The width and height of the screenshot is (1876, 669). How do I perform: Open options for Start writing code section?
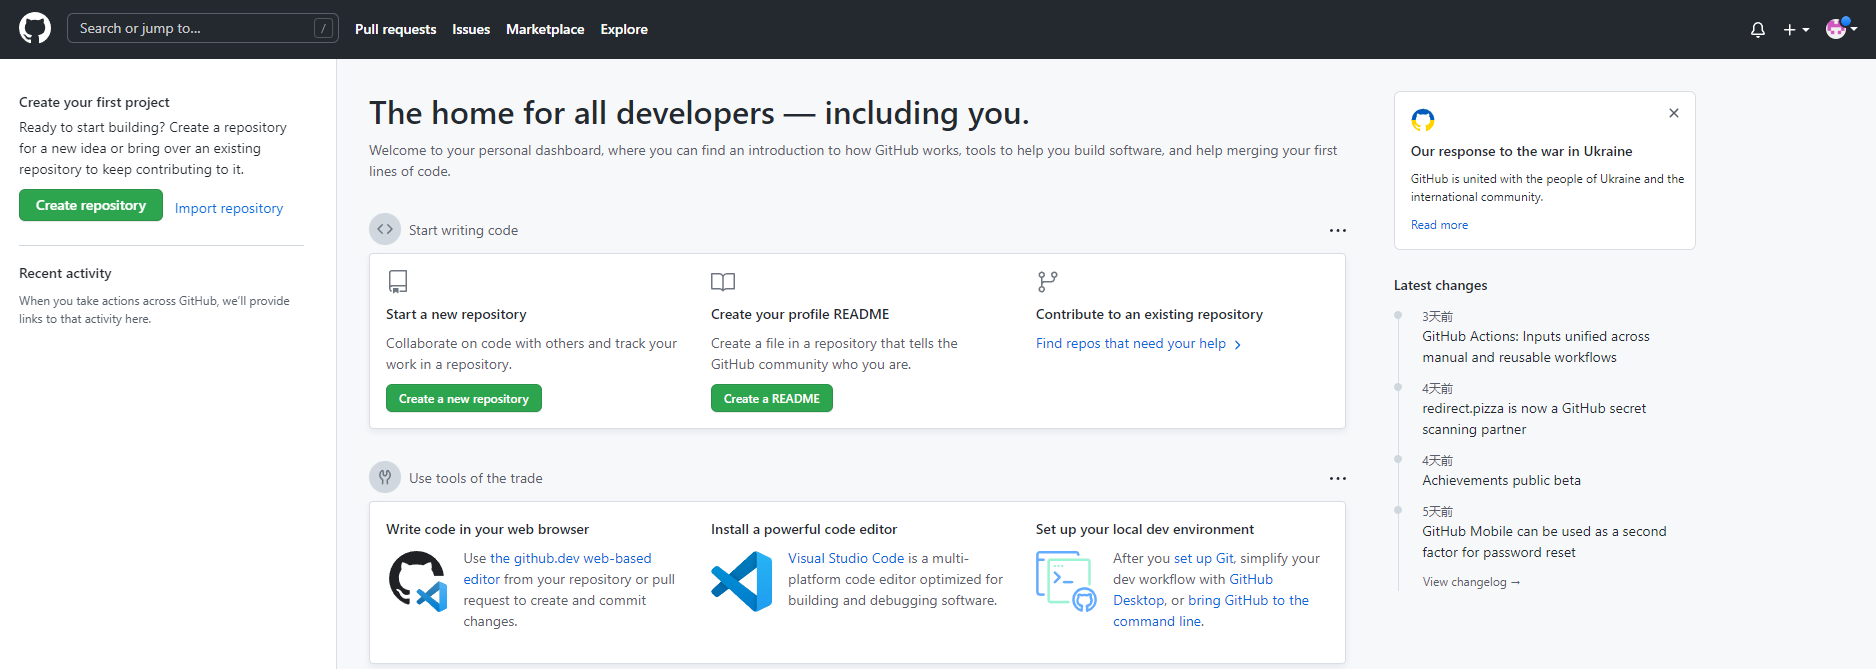pos(1337,231)
